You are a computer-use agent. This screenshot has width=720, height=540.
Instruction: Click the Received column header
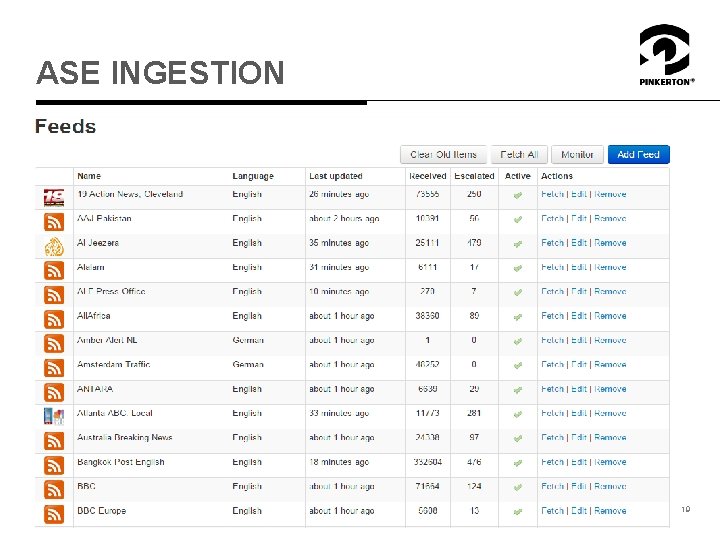click(428, 176)
